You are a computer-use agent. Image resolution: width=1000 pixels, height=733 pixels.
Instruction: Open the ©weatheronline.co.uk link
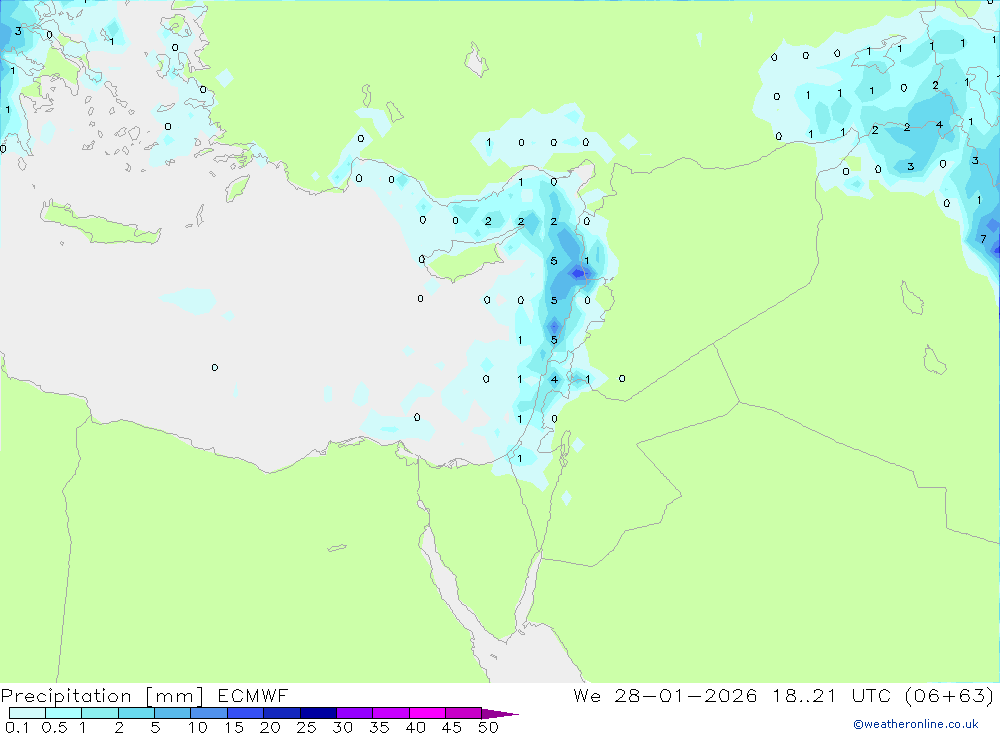[x=915, y=724]
